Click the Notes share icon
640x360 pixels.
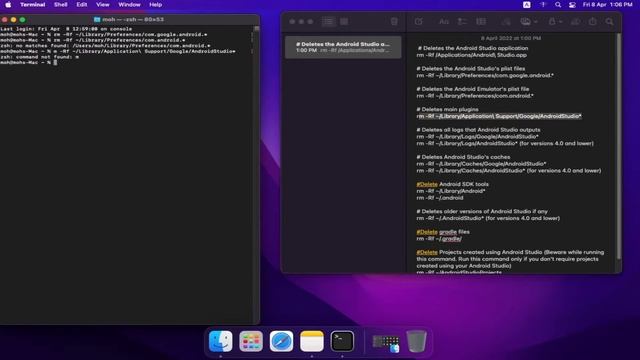click(593, 22)
